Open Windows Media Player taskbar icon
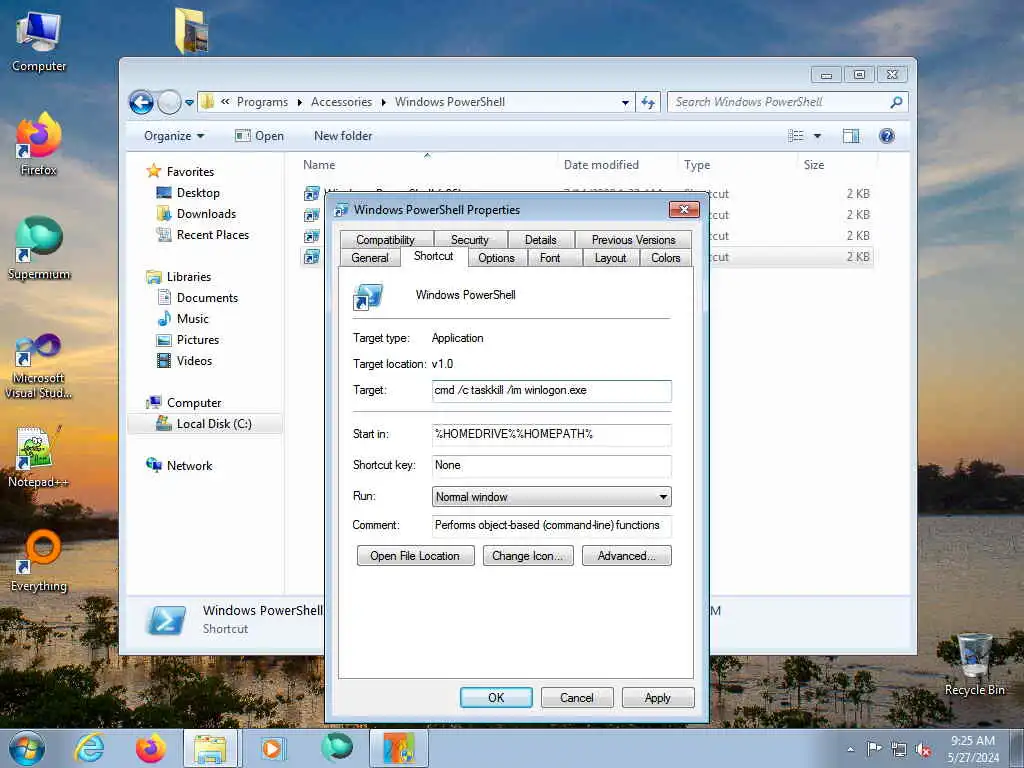 [x=273, y=748]
